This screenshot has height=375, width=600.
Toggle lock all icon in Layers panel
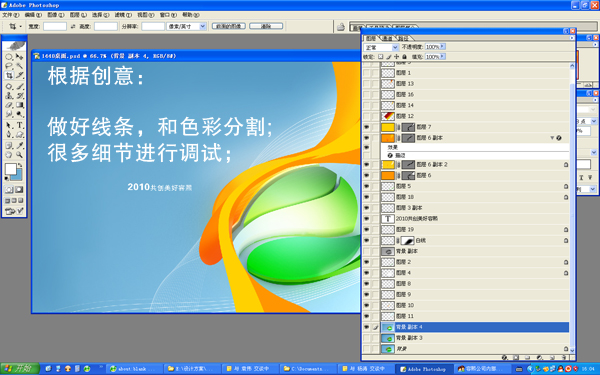[x=404, y=57]
